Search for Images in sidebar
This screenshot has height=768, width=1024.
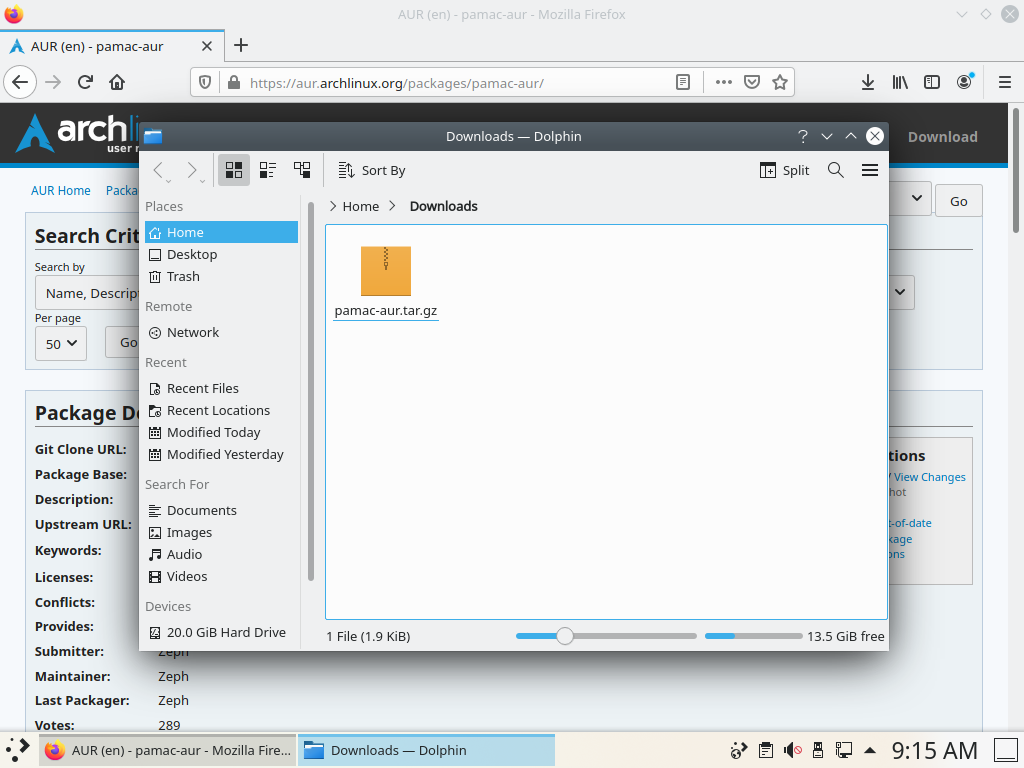pos(221,533)
